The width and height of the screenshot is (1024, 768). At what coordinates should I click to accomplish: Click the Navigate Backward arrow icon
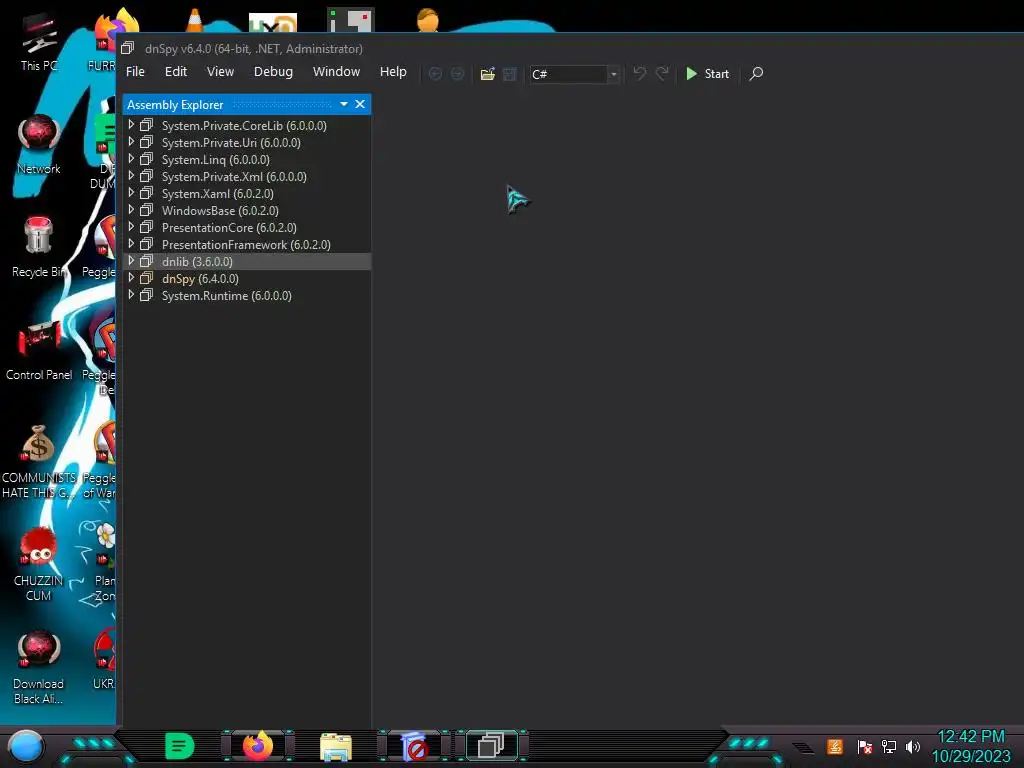[x=435, y=74]
